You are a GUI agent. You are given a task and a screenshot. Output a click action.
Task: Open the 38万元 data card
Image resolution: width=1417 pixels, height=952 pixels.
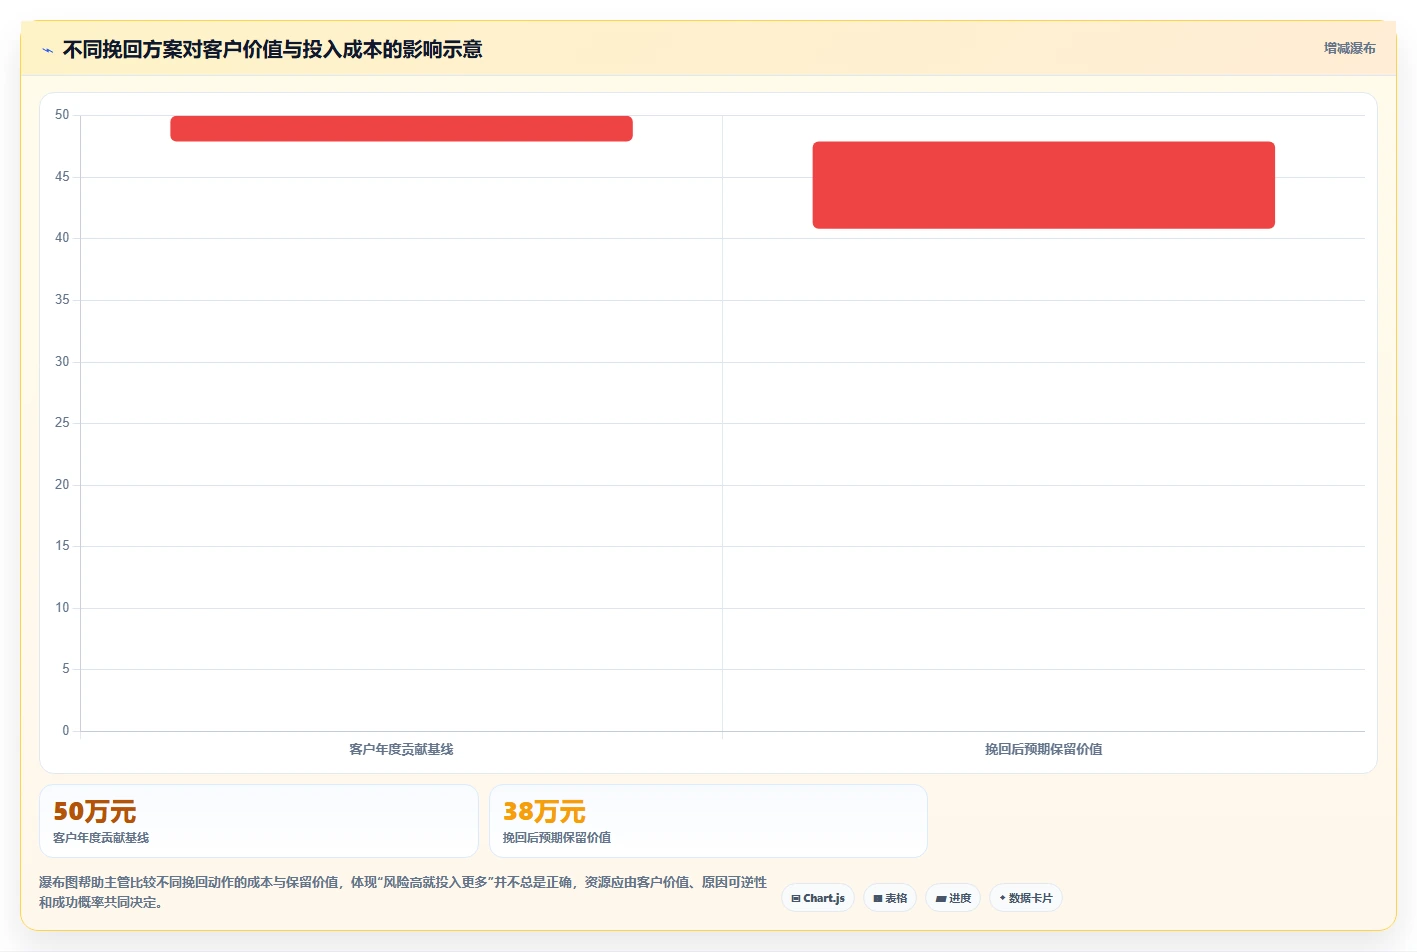click(708, 821)
